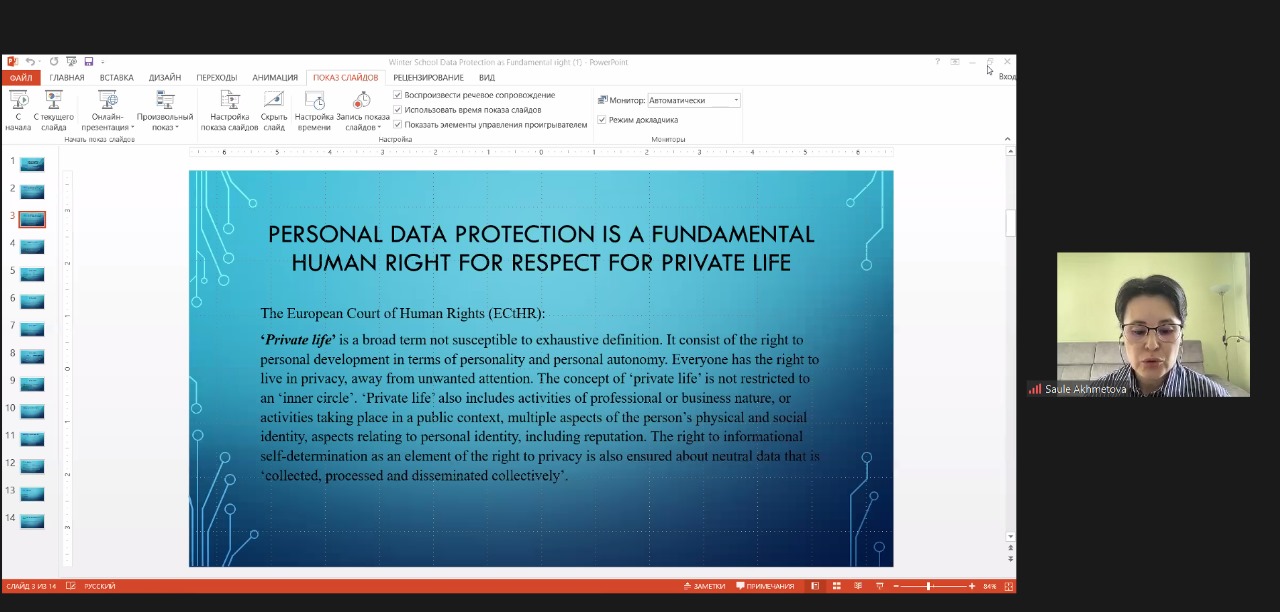Select slide 5 thumbnail

pos(32,273)
